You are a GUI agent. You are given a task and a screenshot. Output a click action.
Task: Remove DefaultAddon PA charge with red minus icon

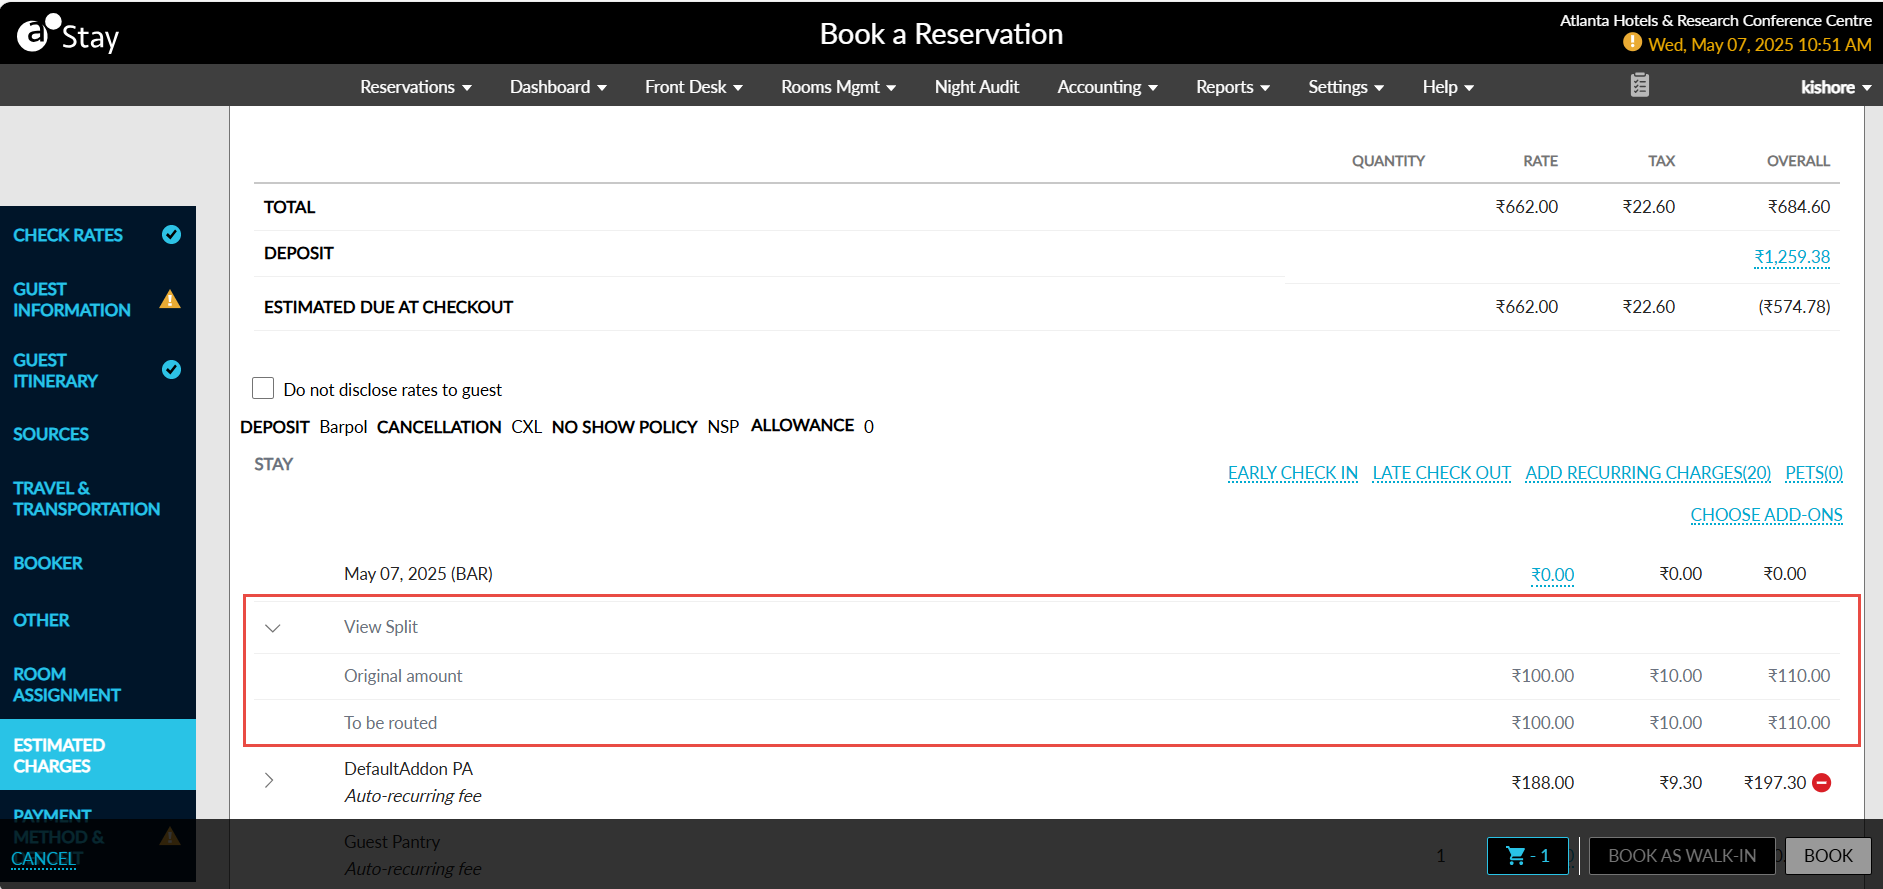[1822, 783]
